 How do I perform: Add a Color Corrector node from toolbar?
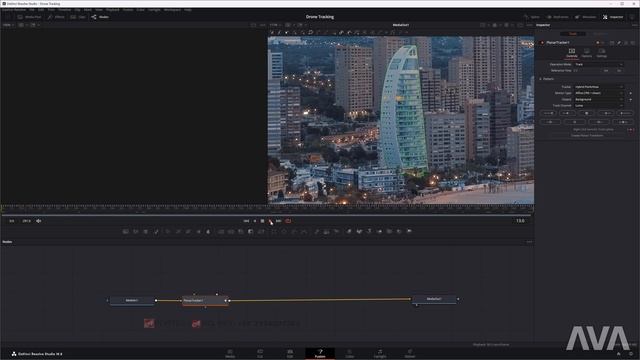(168, 231)
